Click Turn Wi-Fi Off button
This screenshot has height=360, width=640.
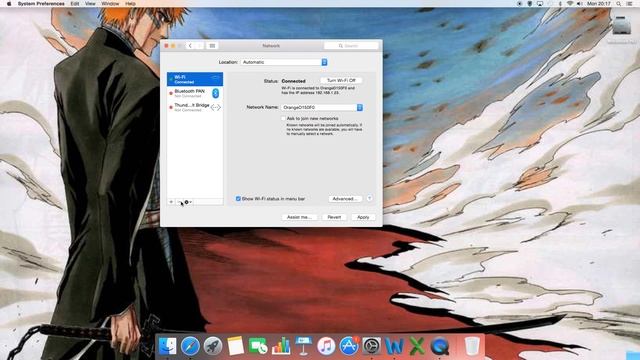click(341, 80)
